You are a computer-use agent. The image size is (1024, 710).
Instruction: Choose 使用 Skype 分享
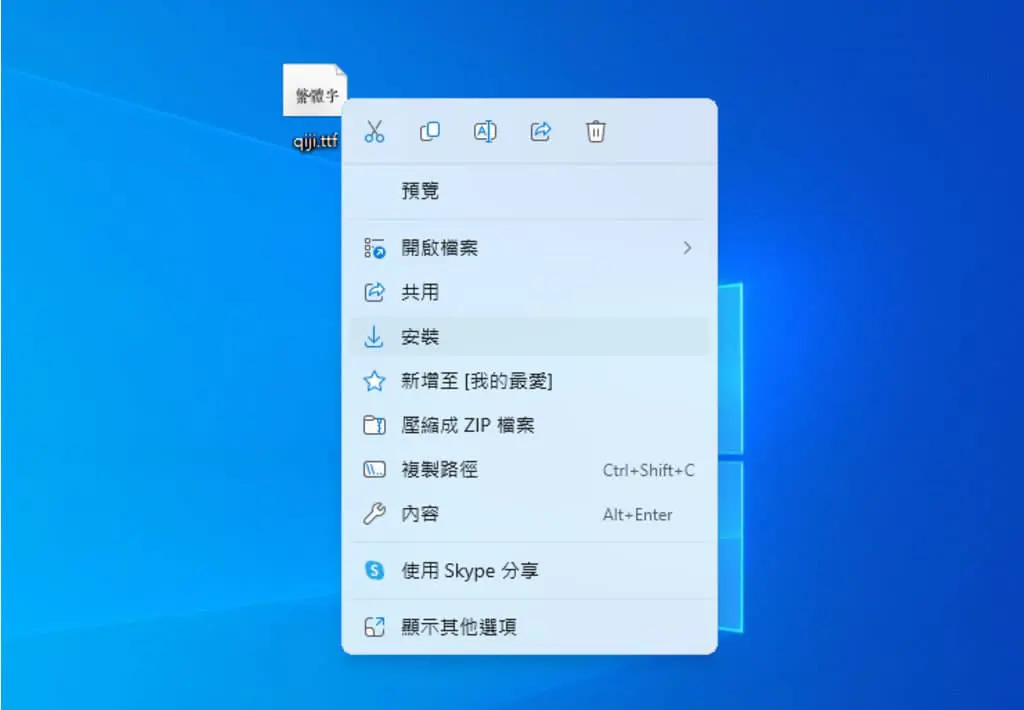pyautogui.click(x=529, y=570)
